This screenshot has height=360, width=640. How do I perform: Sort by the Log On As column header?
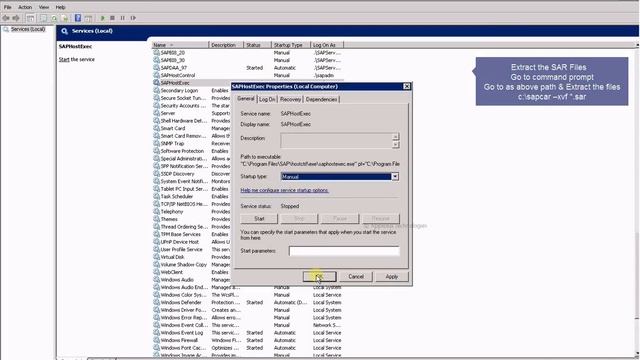(x=327, y=45)
